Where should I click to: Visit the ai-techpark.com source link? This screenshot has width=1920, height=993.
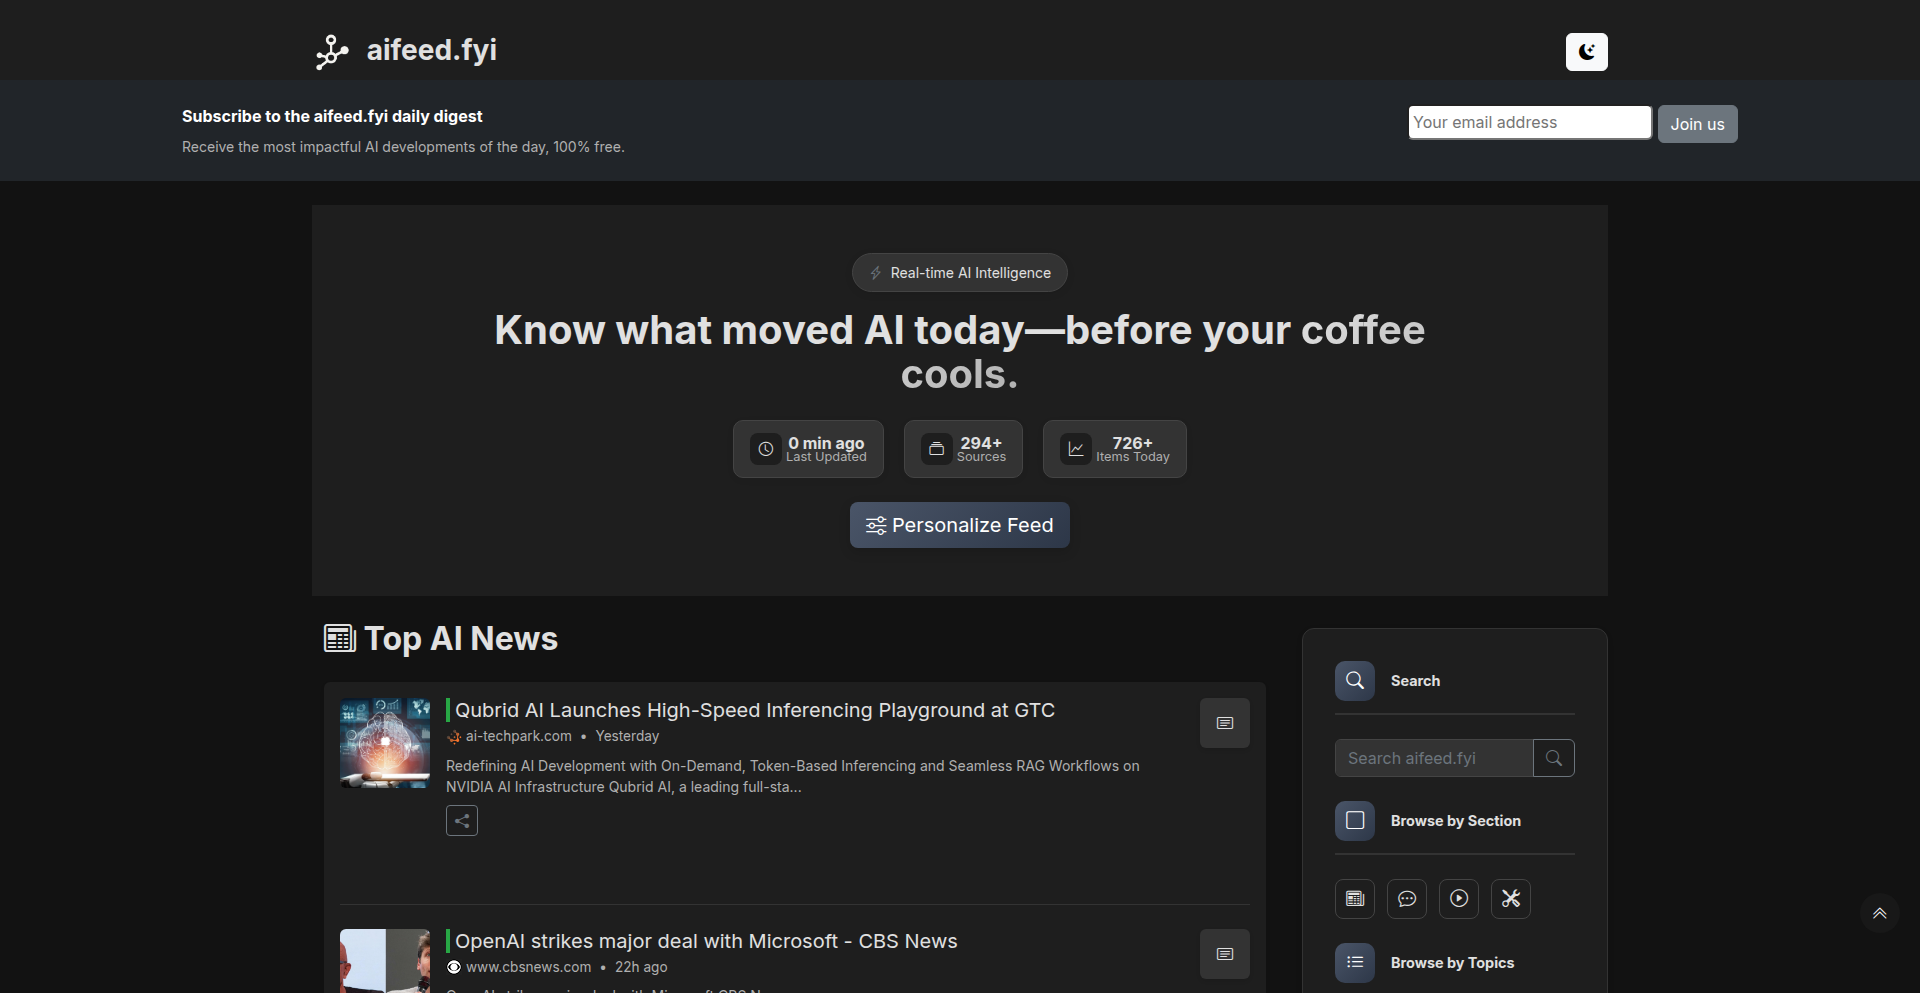tap(519, 736)
